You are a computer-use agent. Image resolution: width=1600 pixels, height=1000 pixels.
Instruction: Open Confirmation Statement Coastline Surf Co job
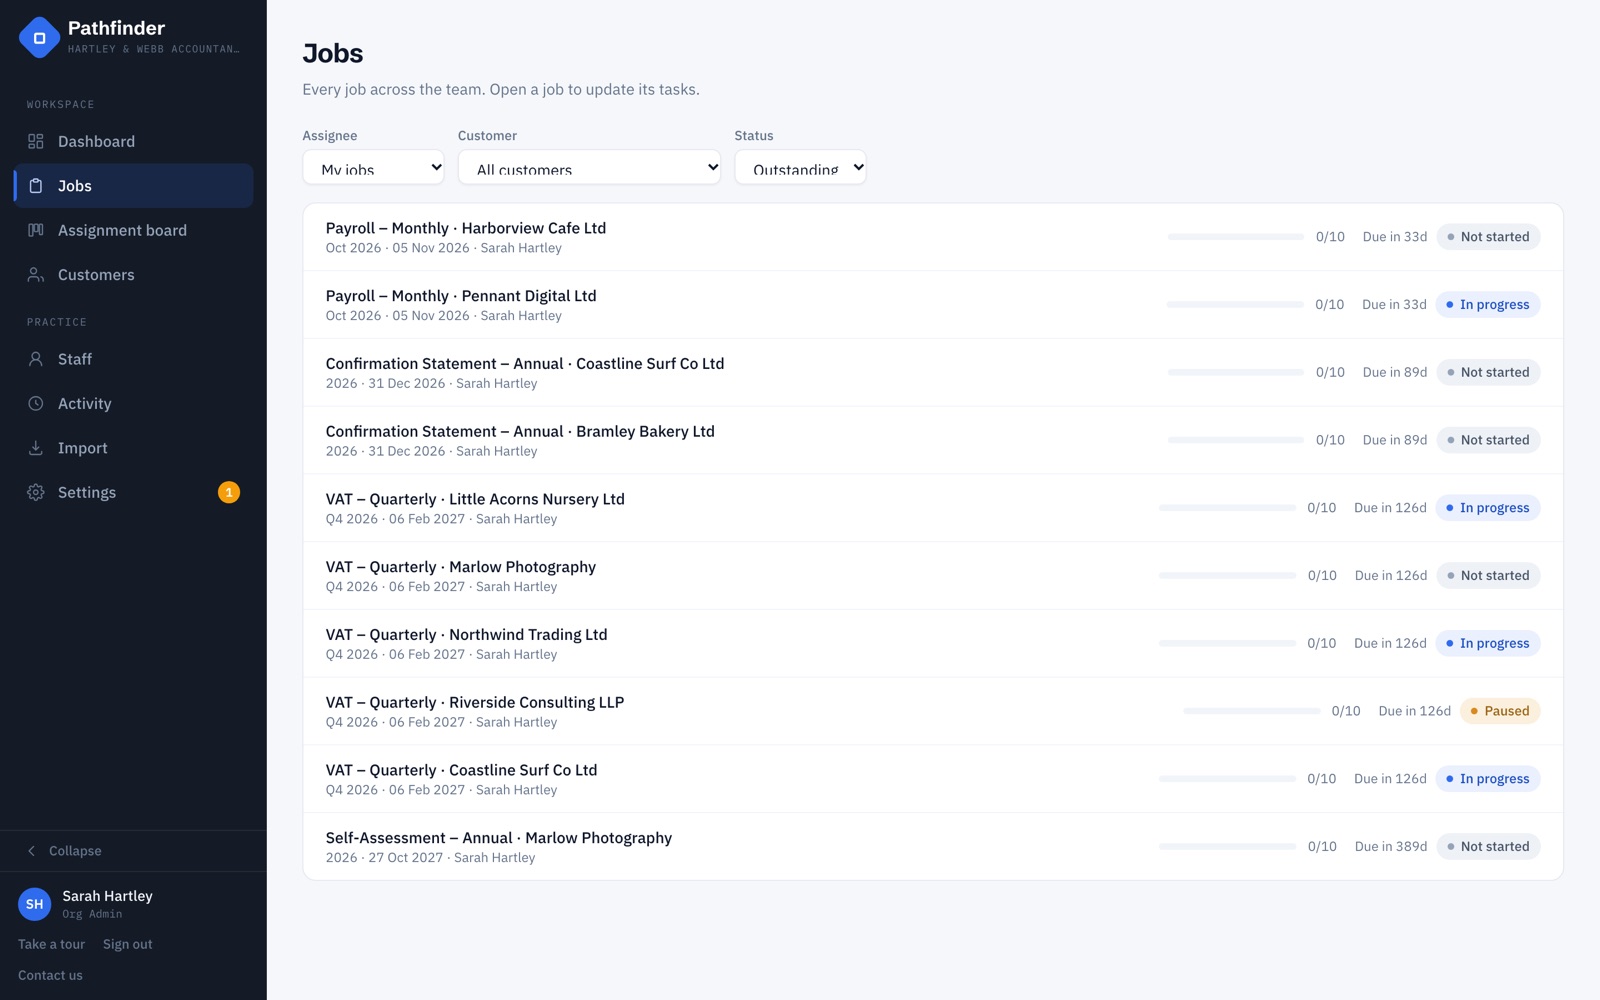click(933, 373)
